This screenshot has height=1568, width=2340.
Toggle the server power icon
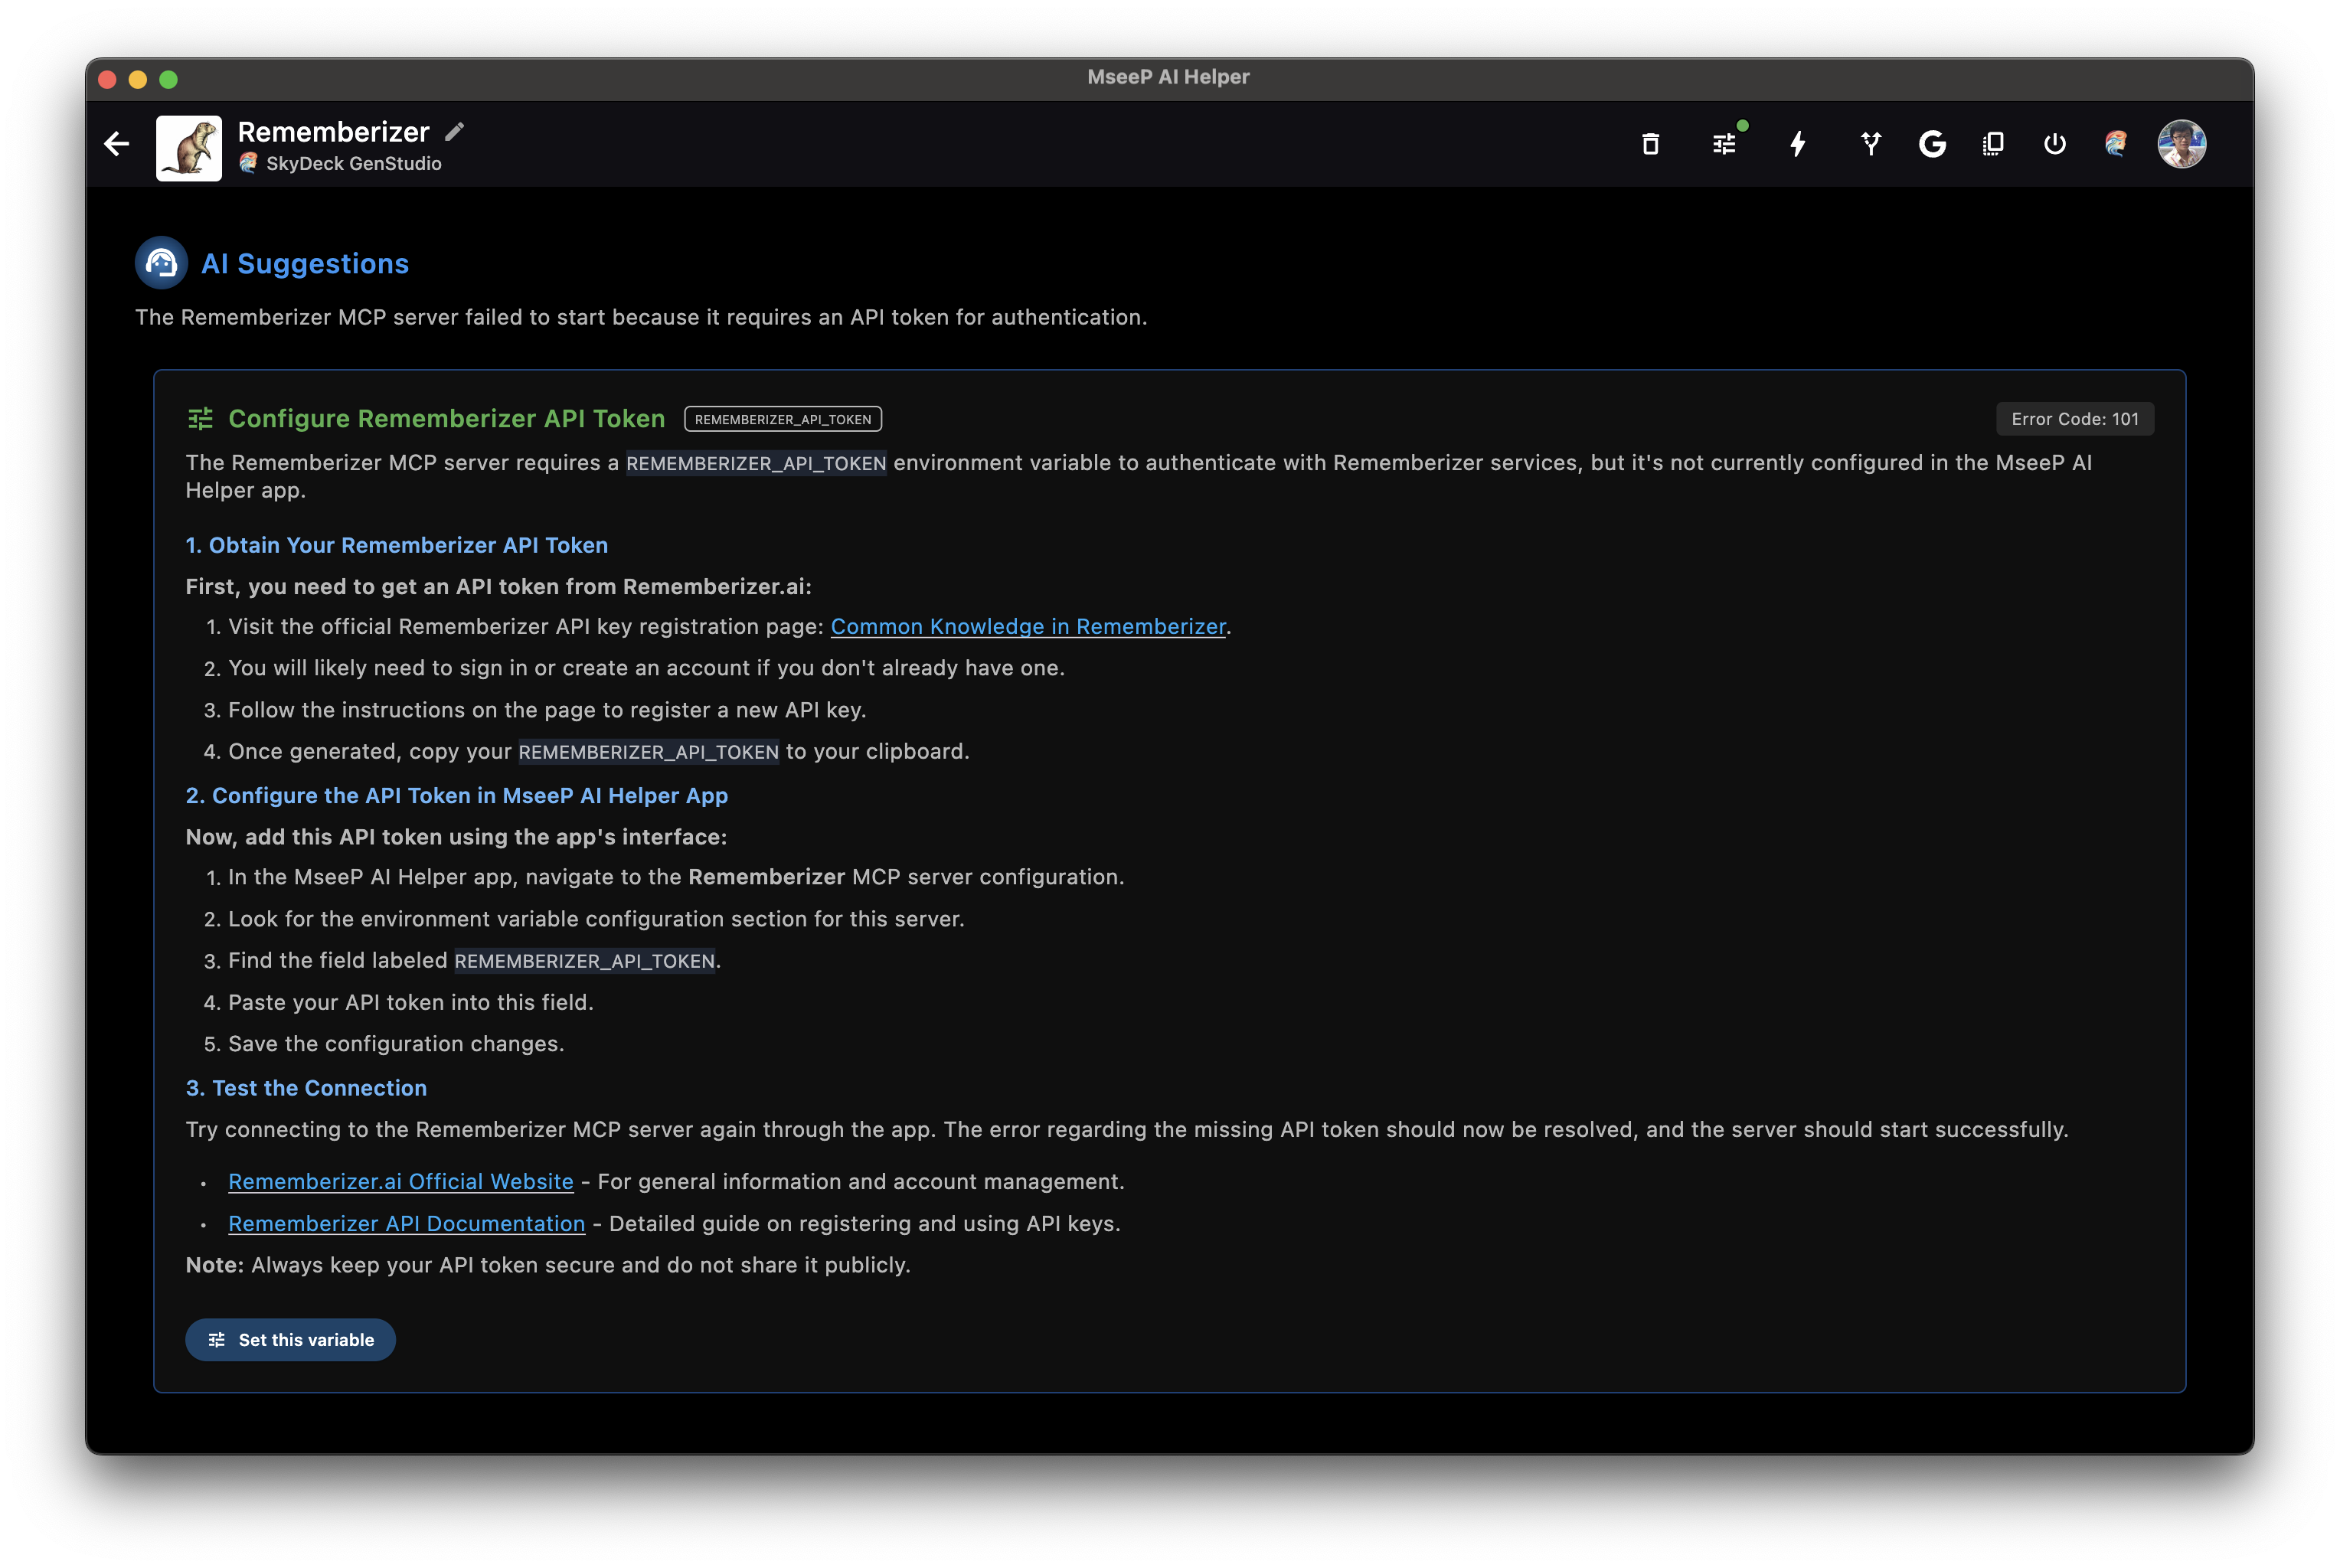pos(2054,144)
